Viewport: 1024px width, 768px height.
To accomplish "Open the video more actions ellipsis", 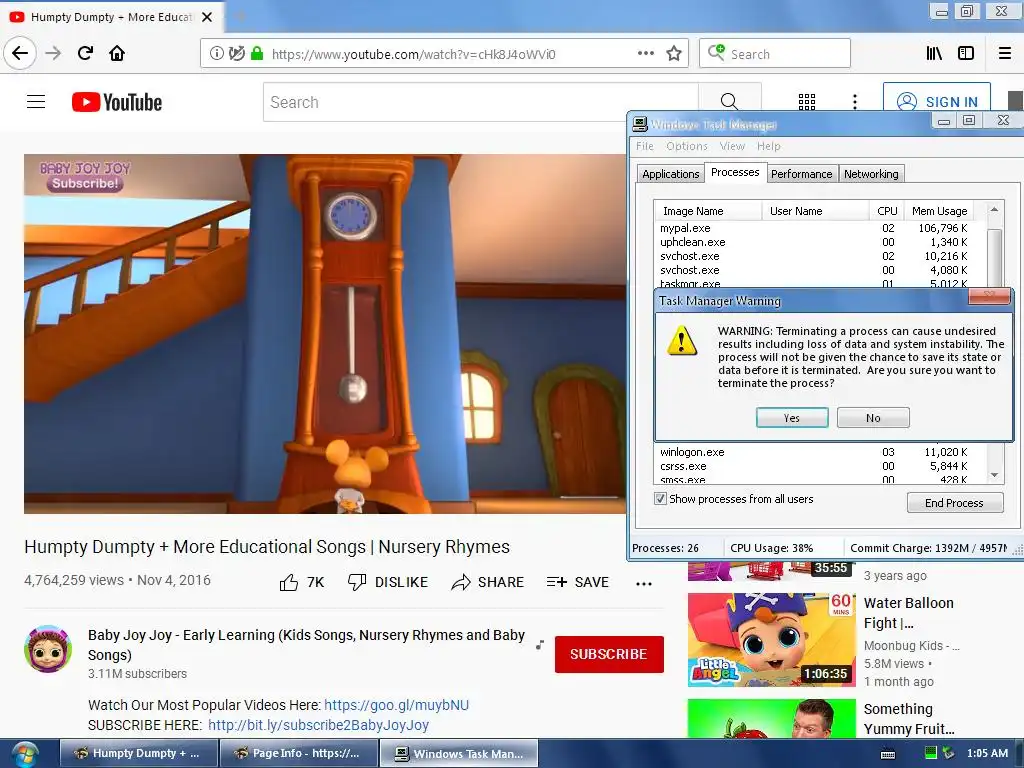I will 644,584.
